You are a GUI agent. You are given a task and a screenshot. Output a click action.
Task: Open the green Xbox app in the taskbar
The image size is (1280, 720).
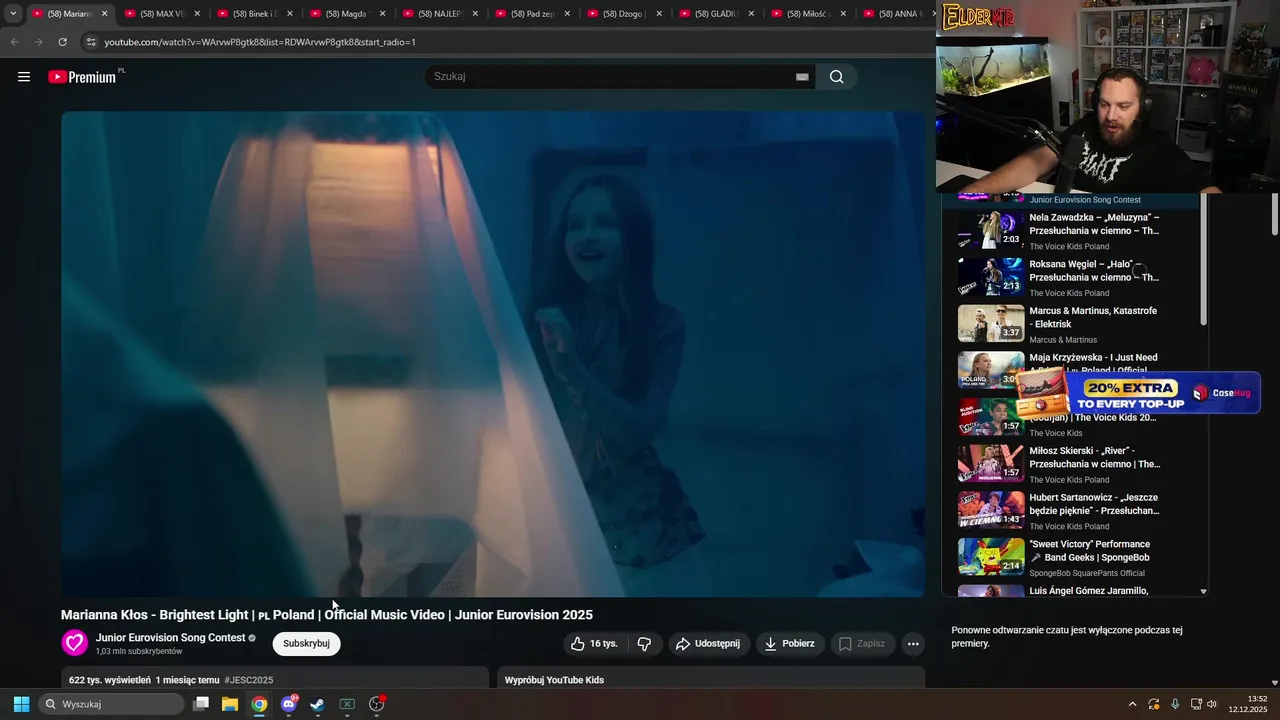347,704
